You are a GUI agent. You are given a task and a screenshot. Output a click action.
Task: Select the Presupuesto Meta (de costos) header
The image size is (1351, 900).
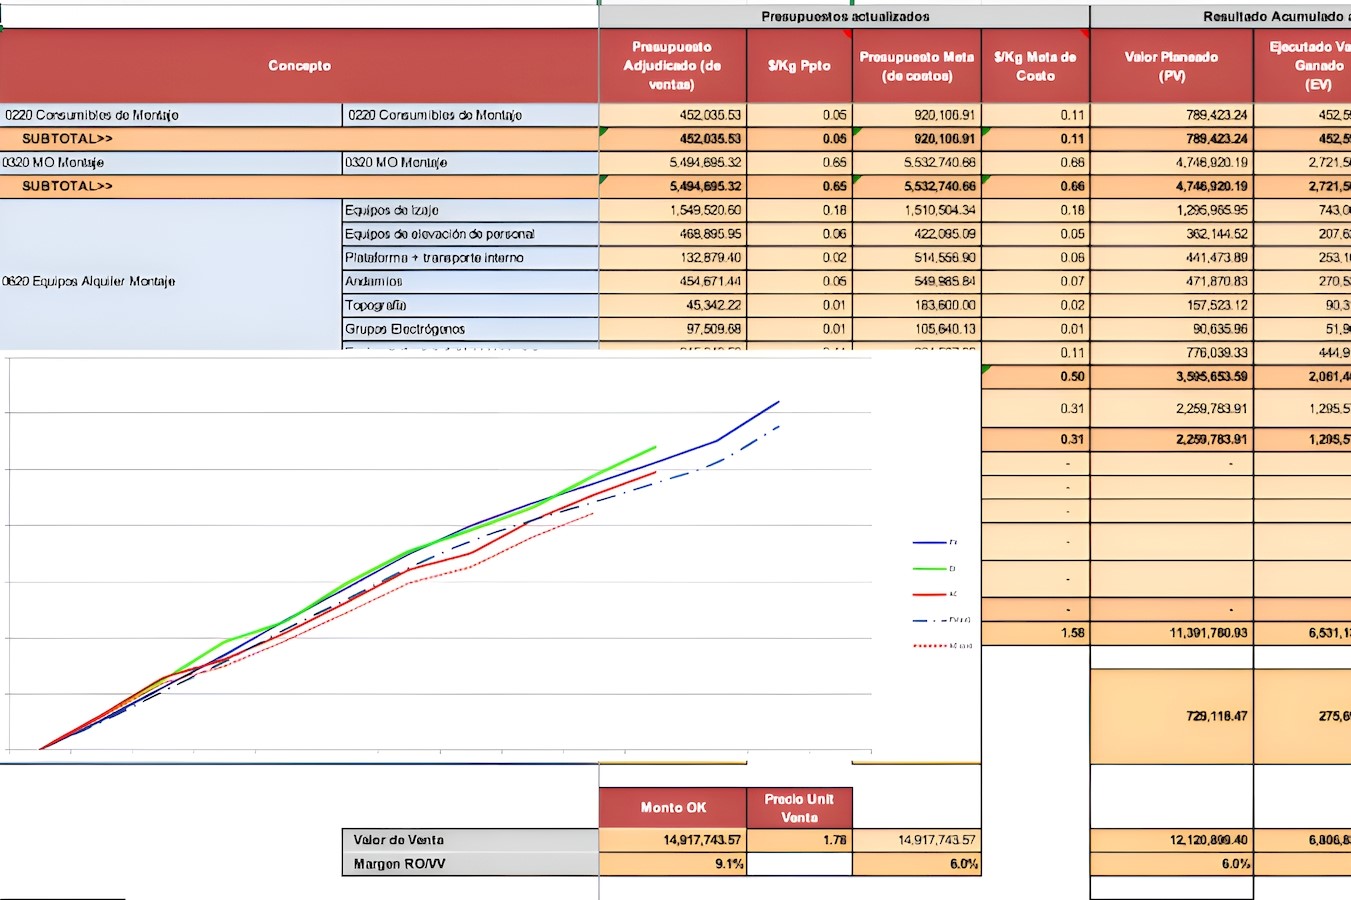click(x=916, y=66)
